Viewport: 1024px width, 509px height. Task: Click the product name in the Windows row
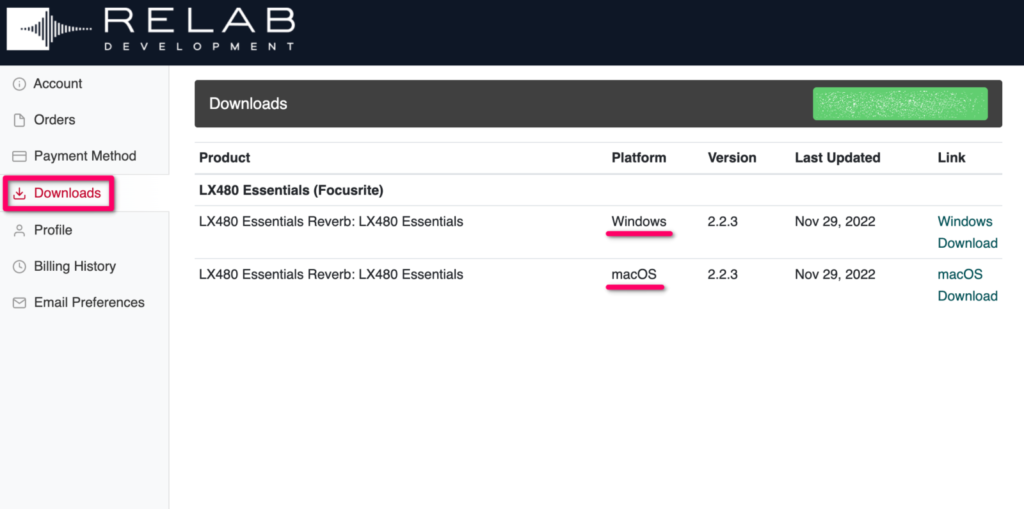click(331, 222)
